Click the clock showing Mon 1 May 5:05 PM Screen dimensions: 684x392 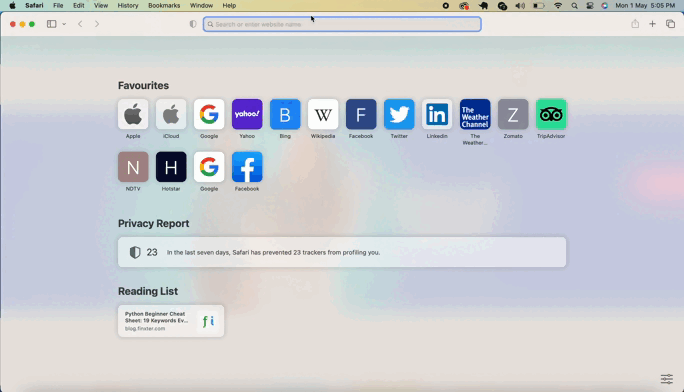[645, 6]
